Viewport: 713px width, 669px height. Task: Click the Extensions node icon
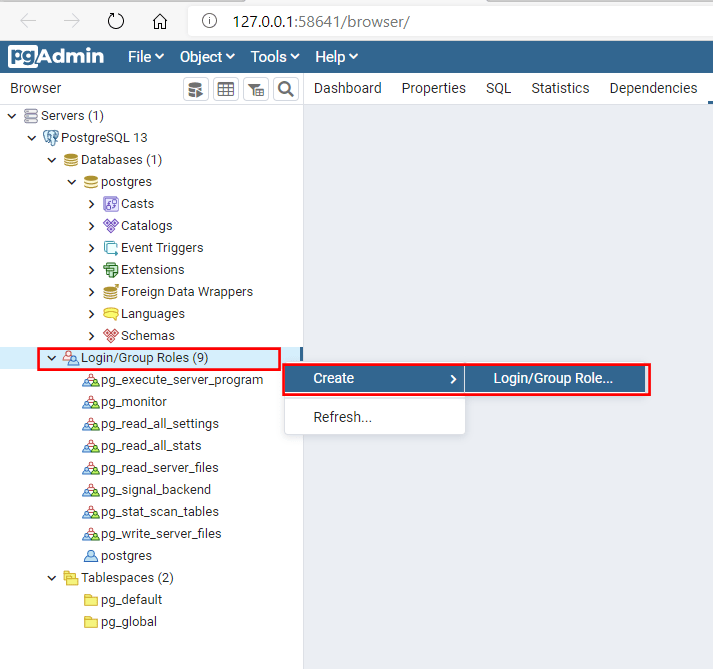point(110,270)
